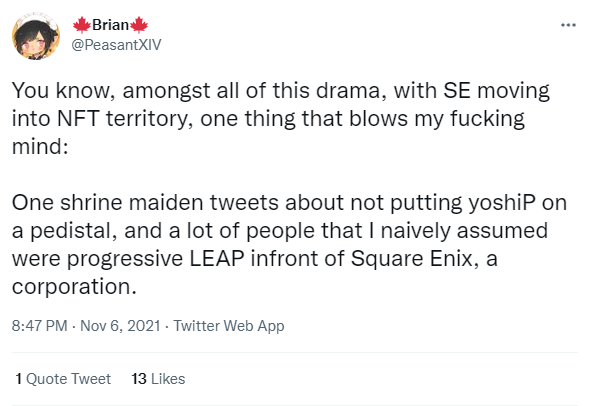589x406 pixels.
Task: View the 1 Quote Tweet list
Action: (63, 379)
